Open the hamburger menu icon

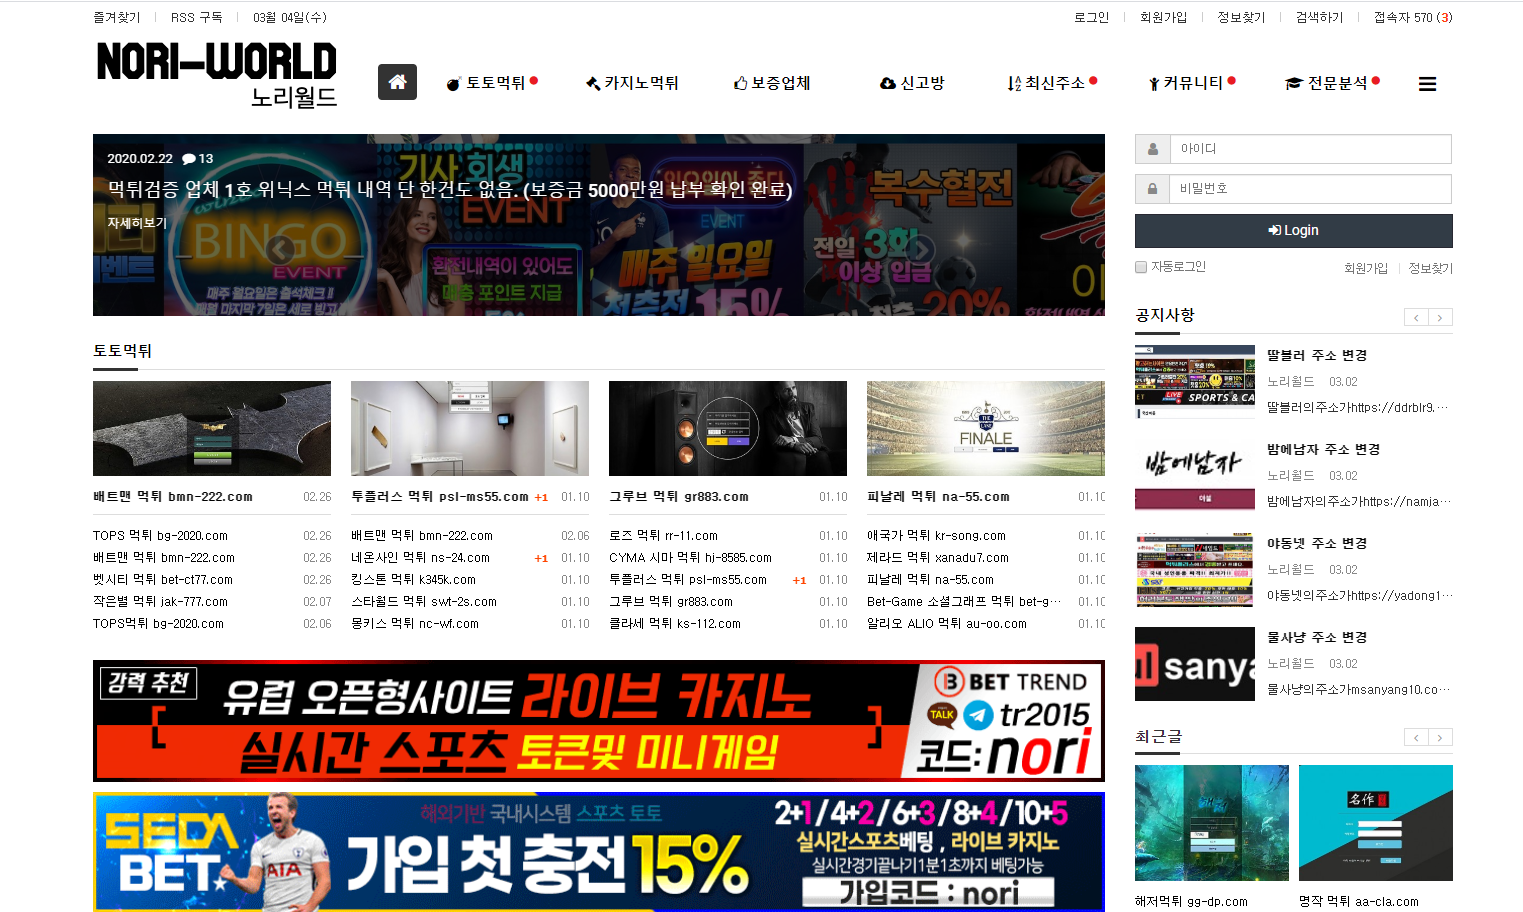(x=1427, y=84)
